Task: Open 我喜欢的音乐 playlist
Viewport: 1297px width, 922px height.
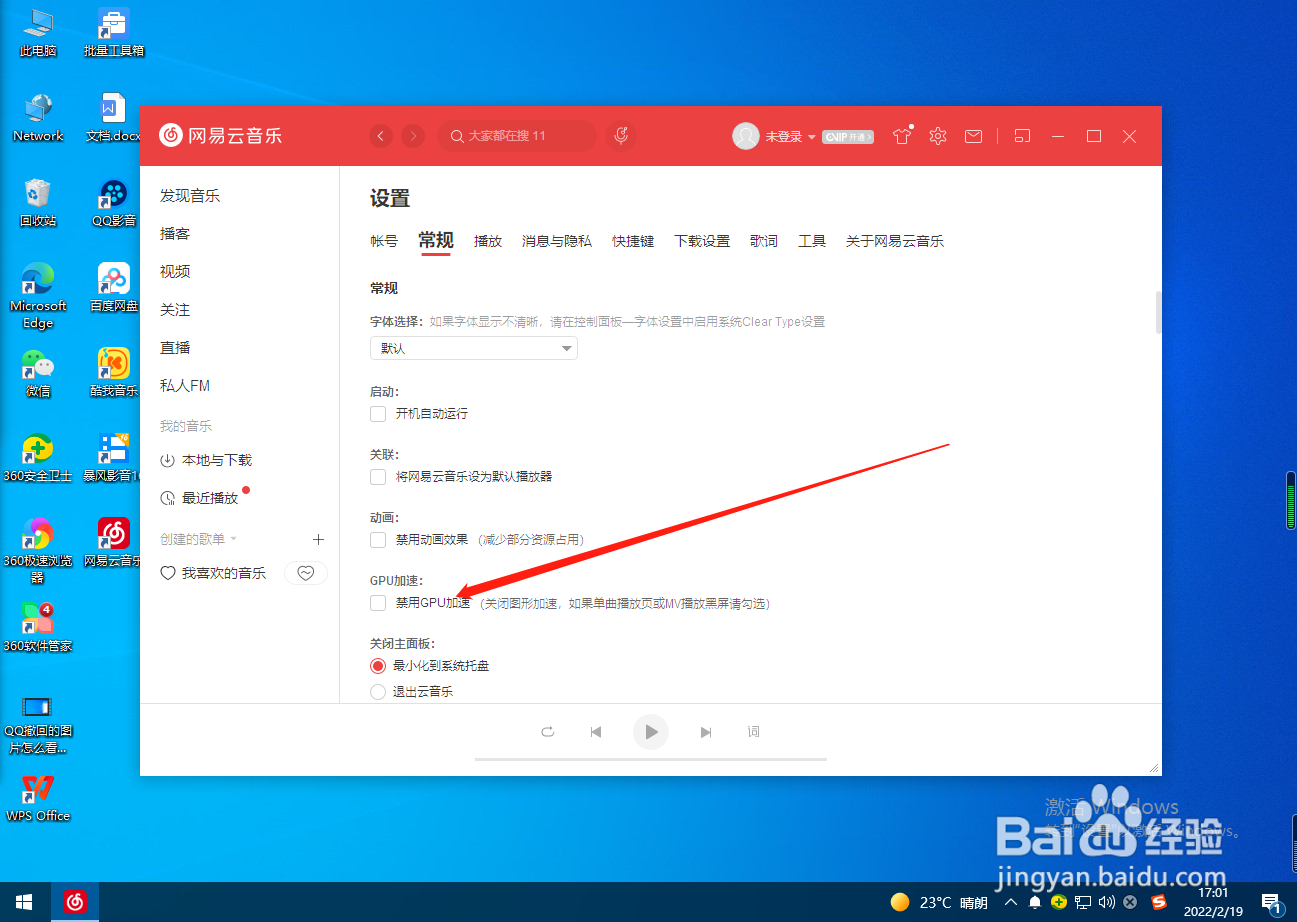Action: [213, 573]
